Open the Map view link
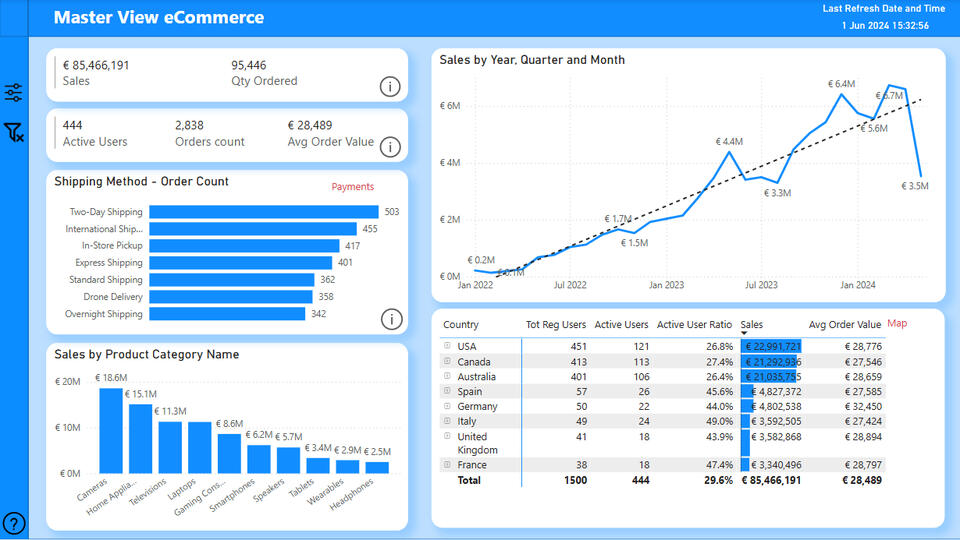 coord(897,323)
